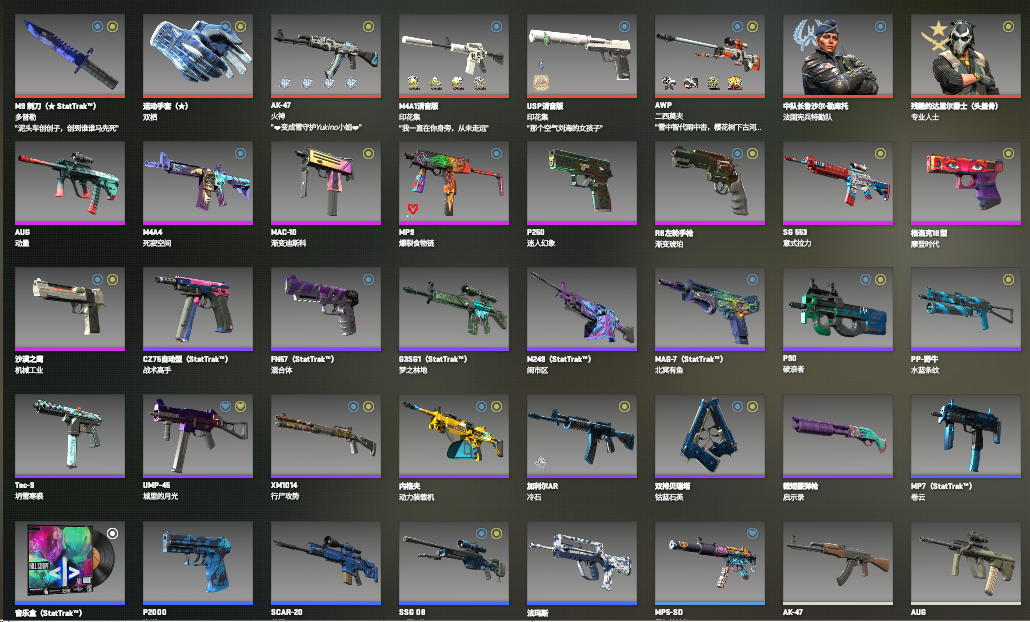
Task: Click the yellow circle badge on top-row AK-47
Action: 369,26
